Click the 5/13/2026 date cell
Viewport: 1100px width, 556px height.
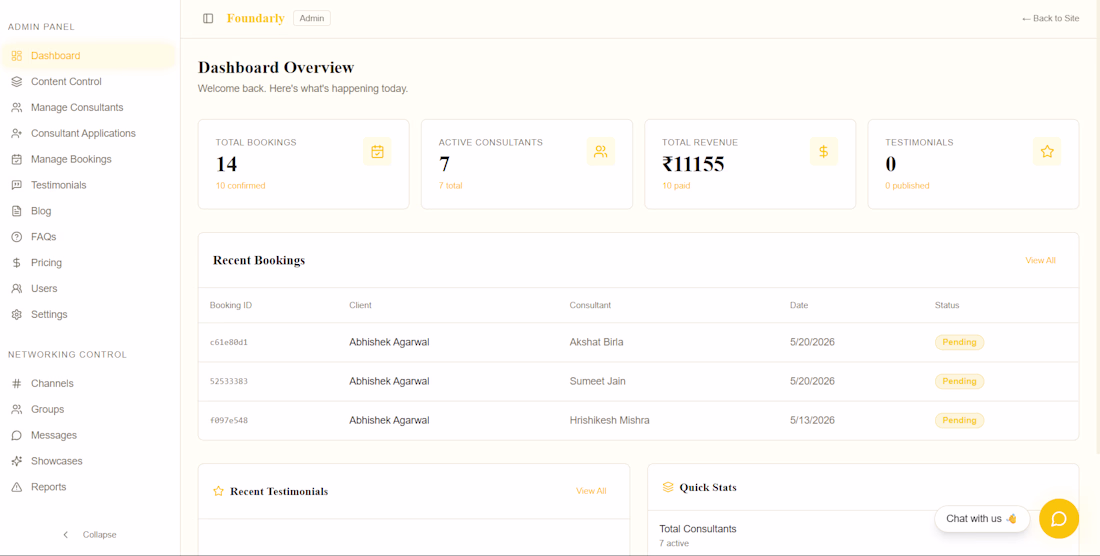click(x=812, y=421)
